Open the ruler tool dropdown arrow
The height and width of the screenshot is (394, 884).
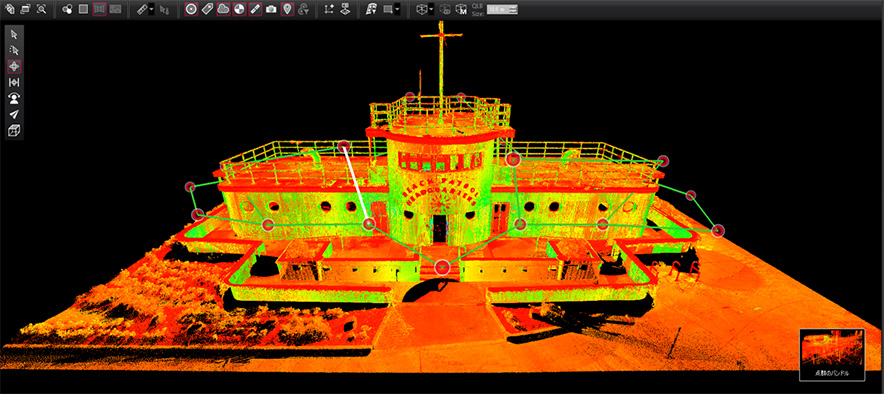click(152, 10)
